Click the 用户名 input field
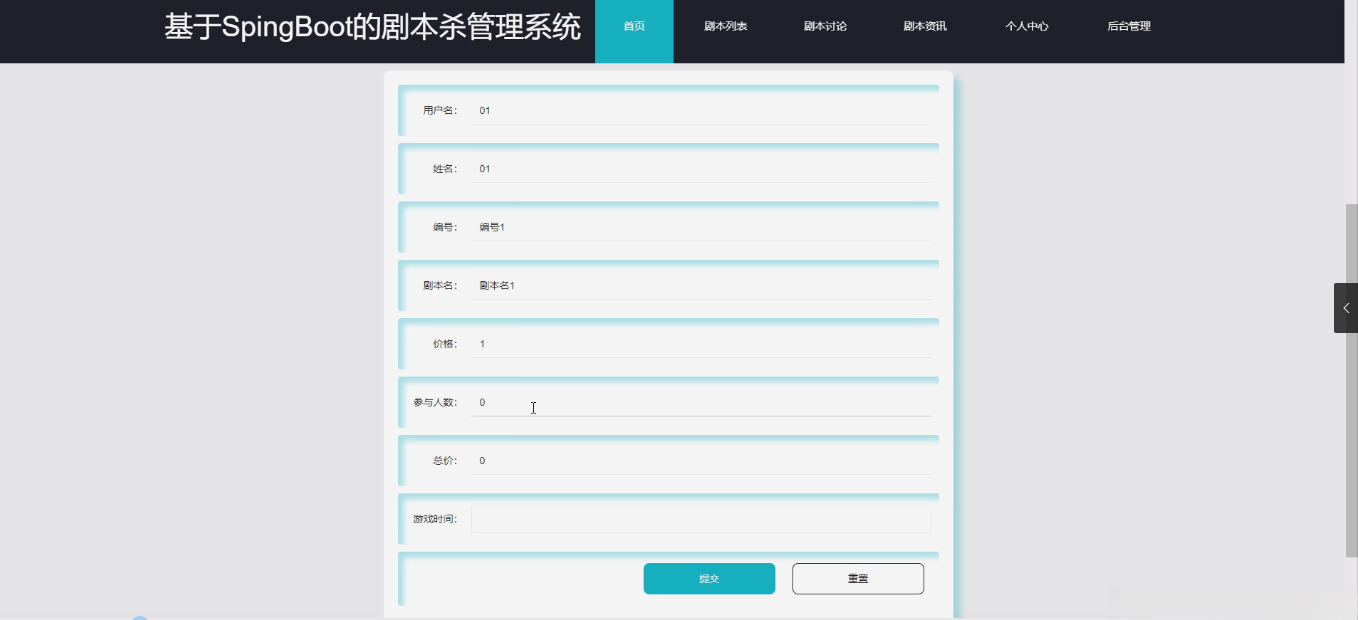The image size is (1358, 620). point(700,110)
